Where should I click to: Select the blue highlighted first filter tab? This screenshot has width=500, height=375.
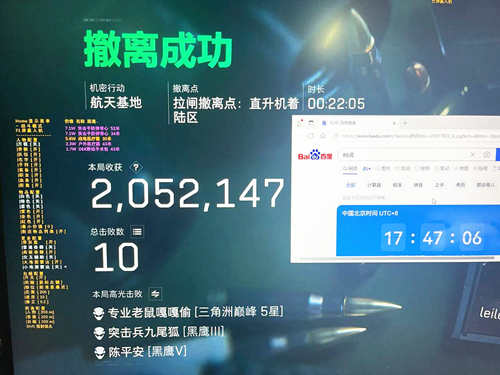tap(351, 185)
